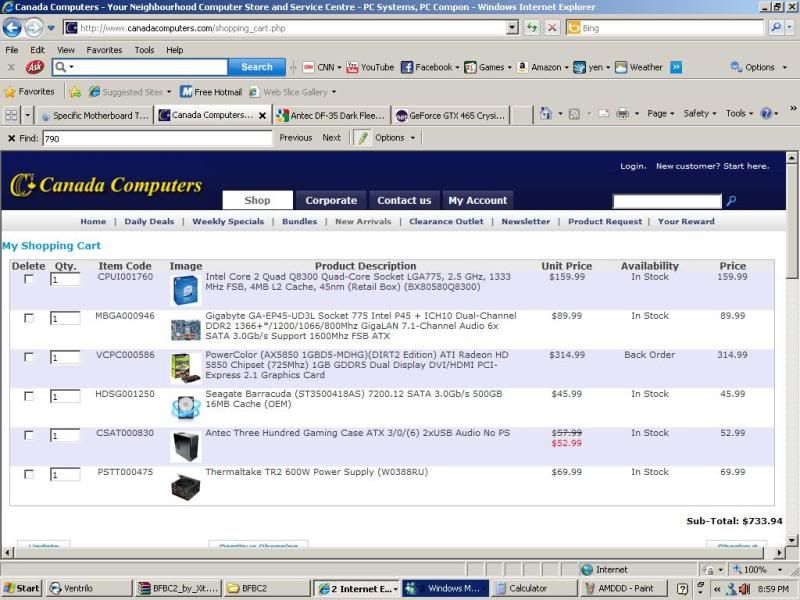Image resolution: width=800 pixels, height=600 pixels.
Task: Open Quick Tabs grid icon
Action: (11, 115)
